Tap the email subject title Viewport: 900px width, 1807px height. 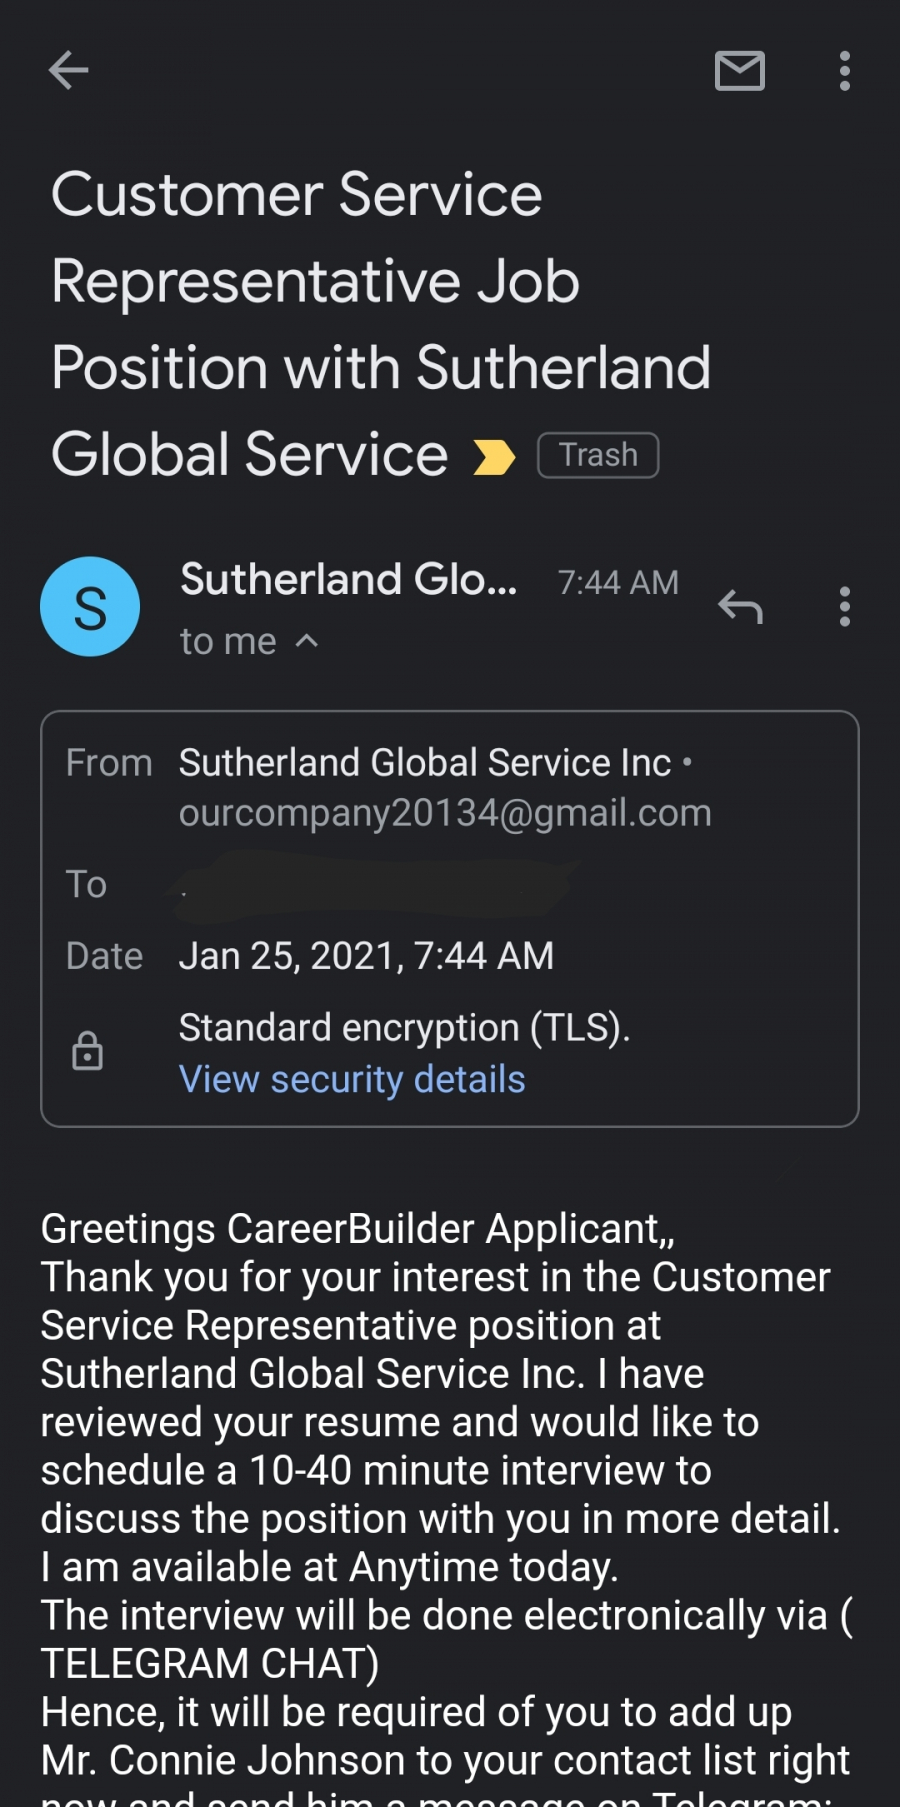pyautogui.click(x=380, y=323)
